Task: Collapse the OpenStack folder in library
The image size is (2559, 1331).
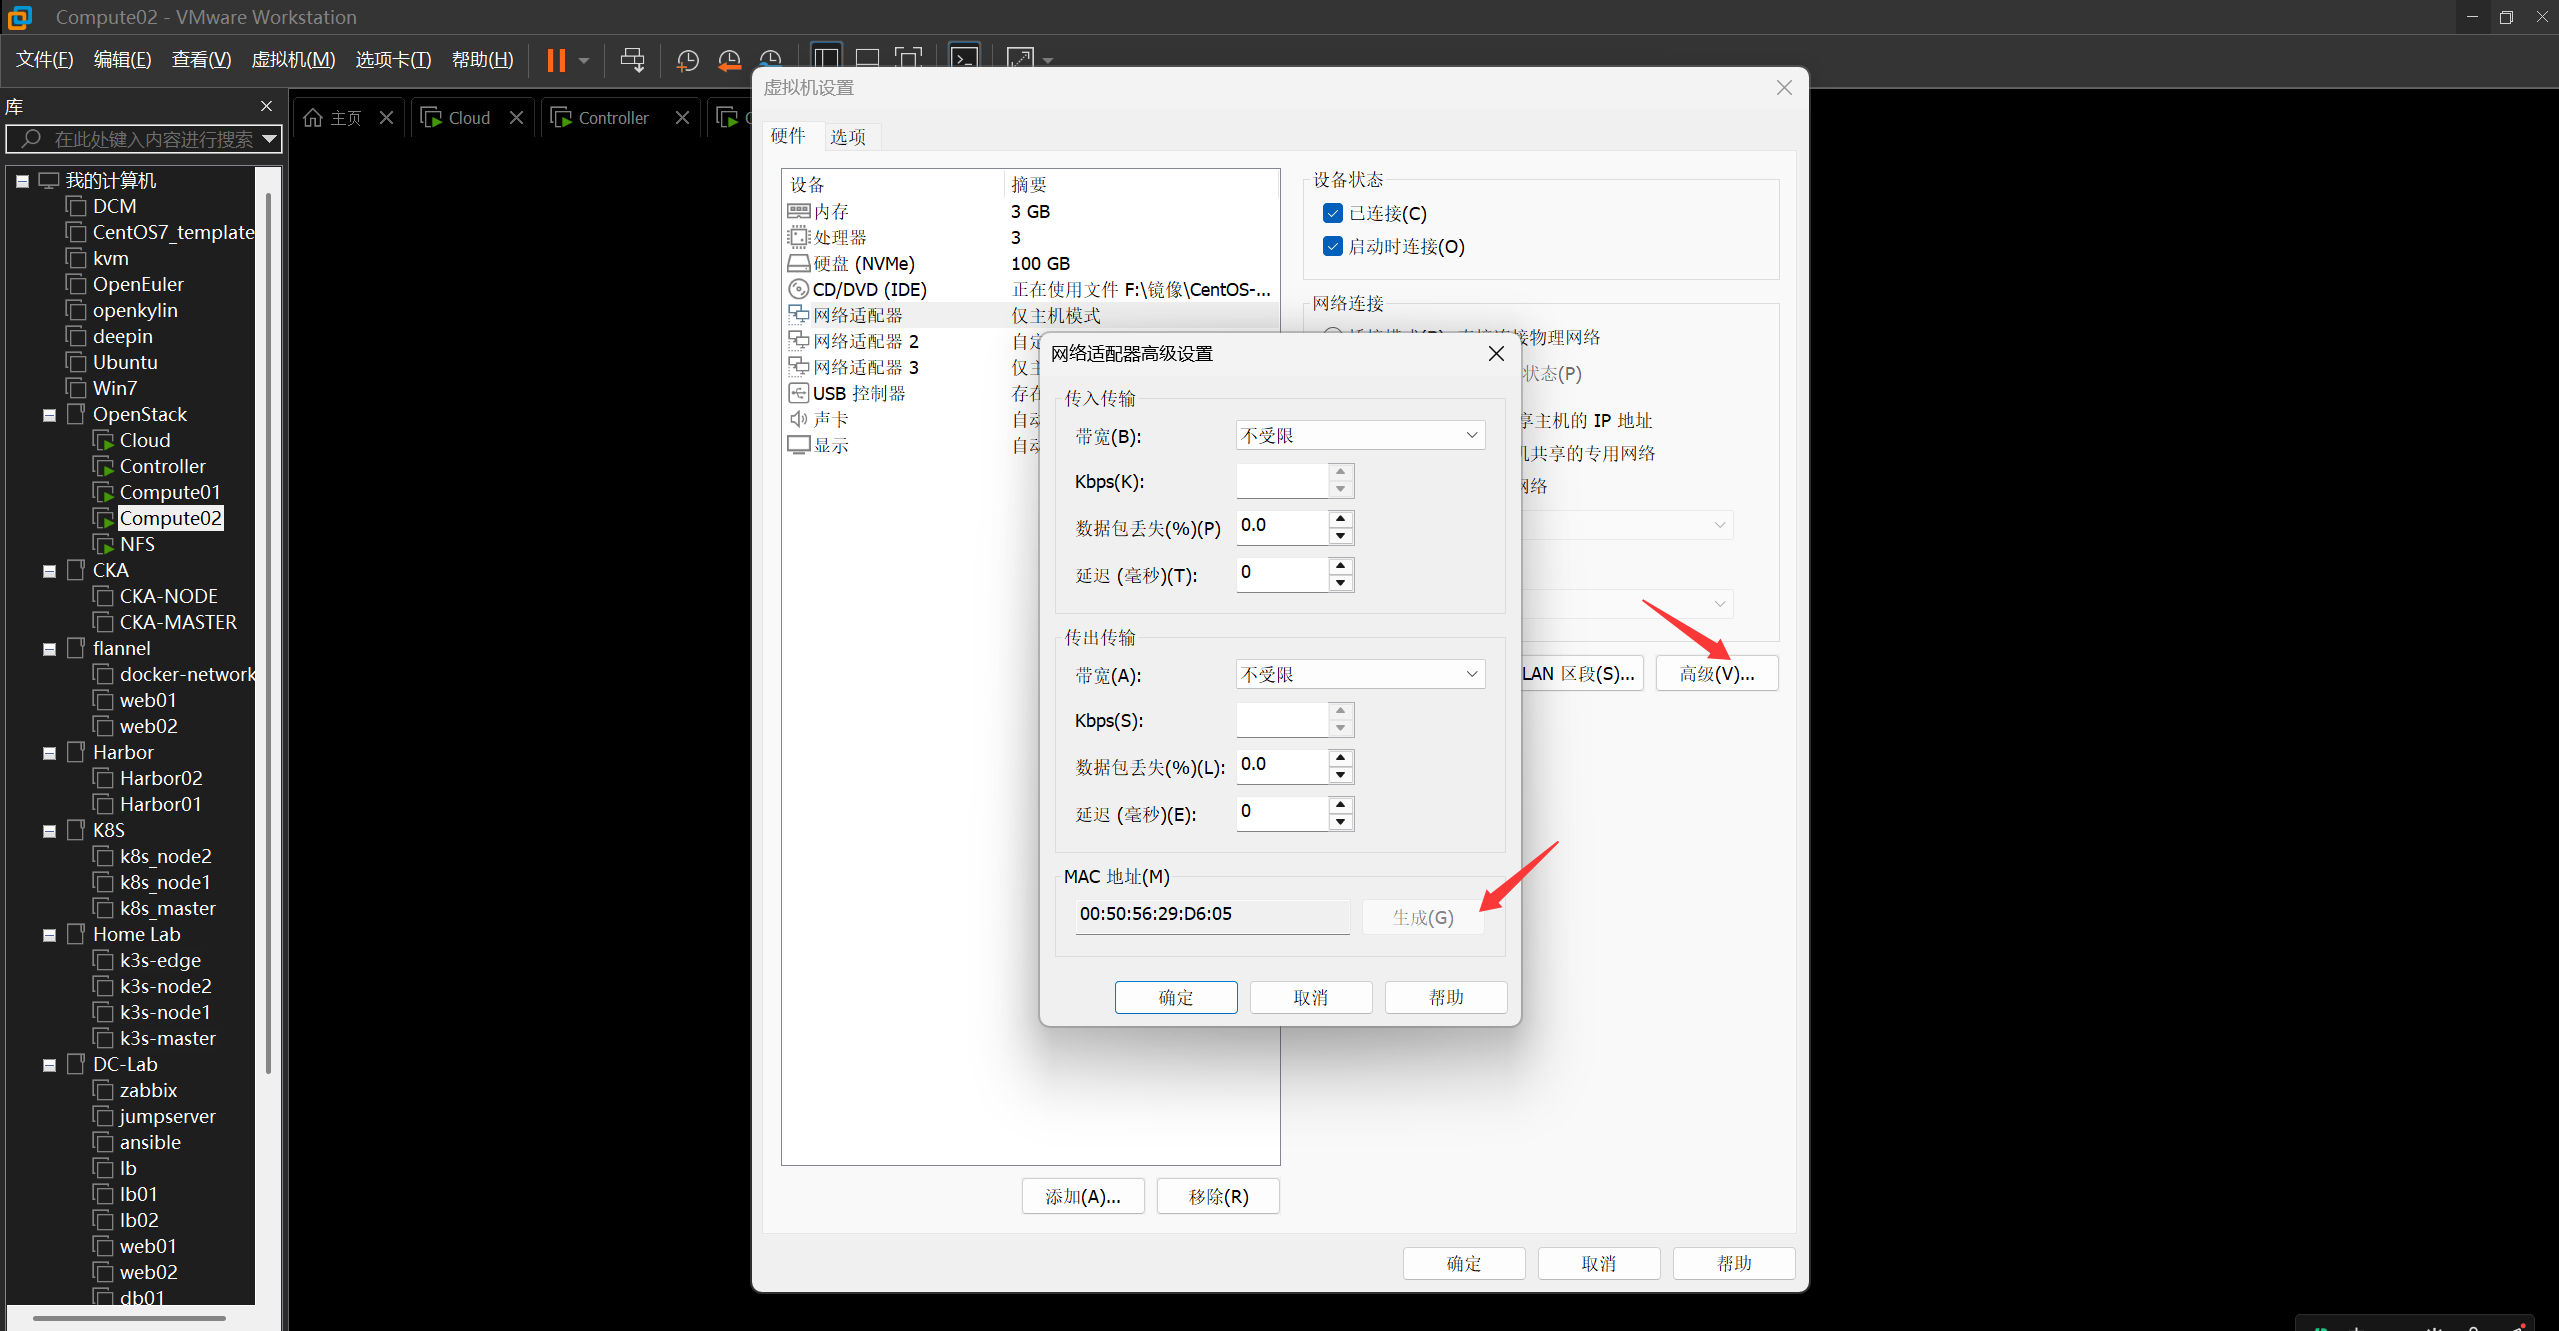Action: click(49, 414)
